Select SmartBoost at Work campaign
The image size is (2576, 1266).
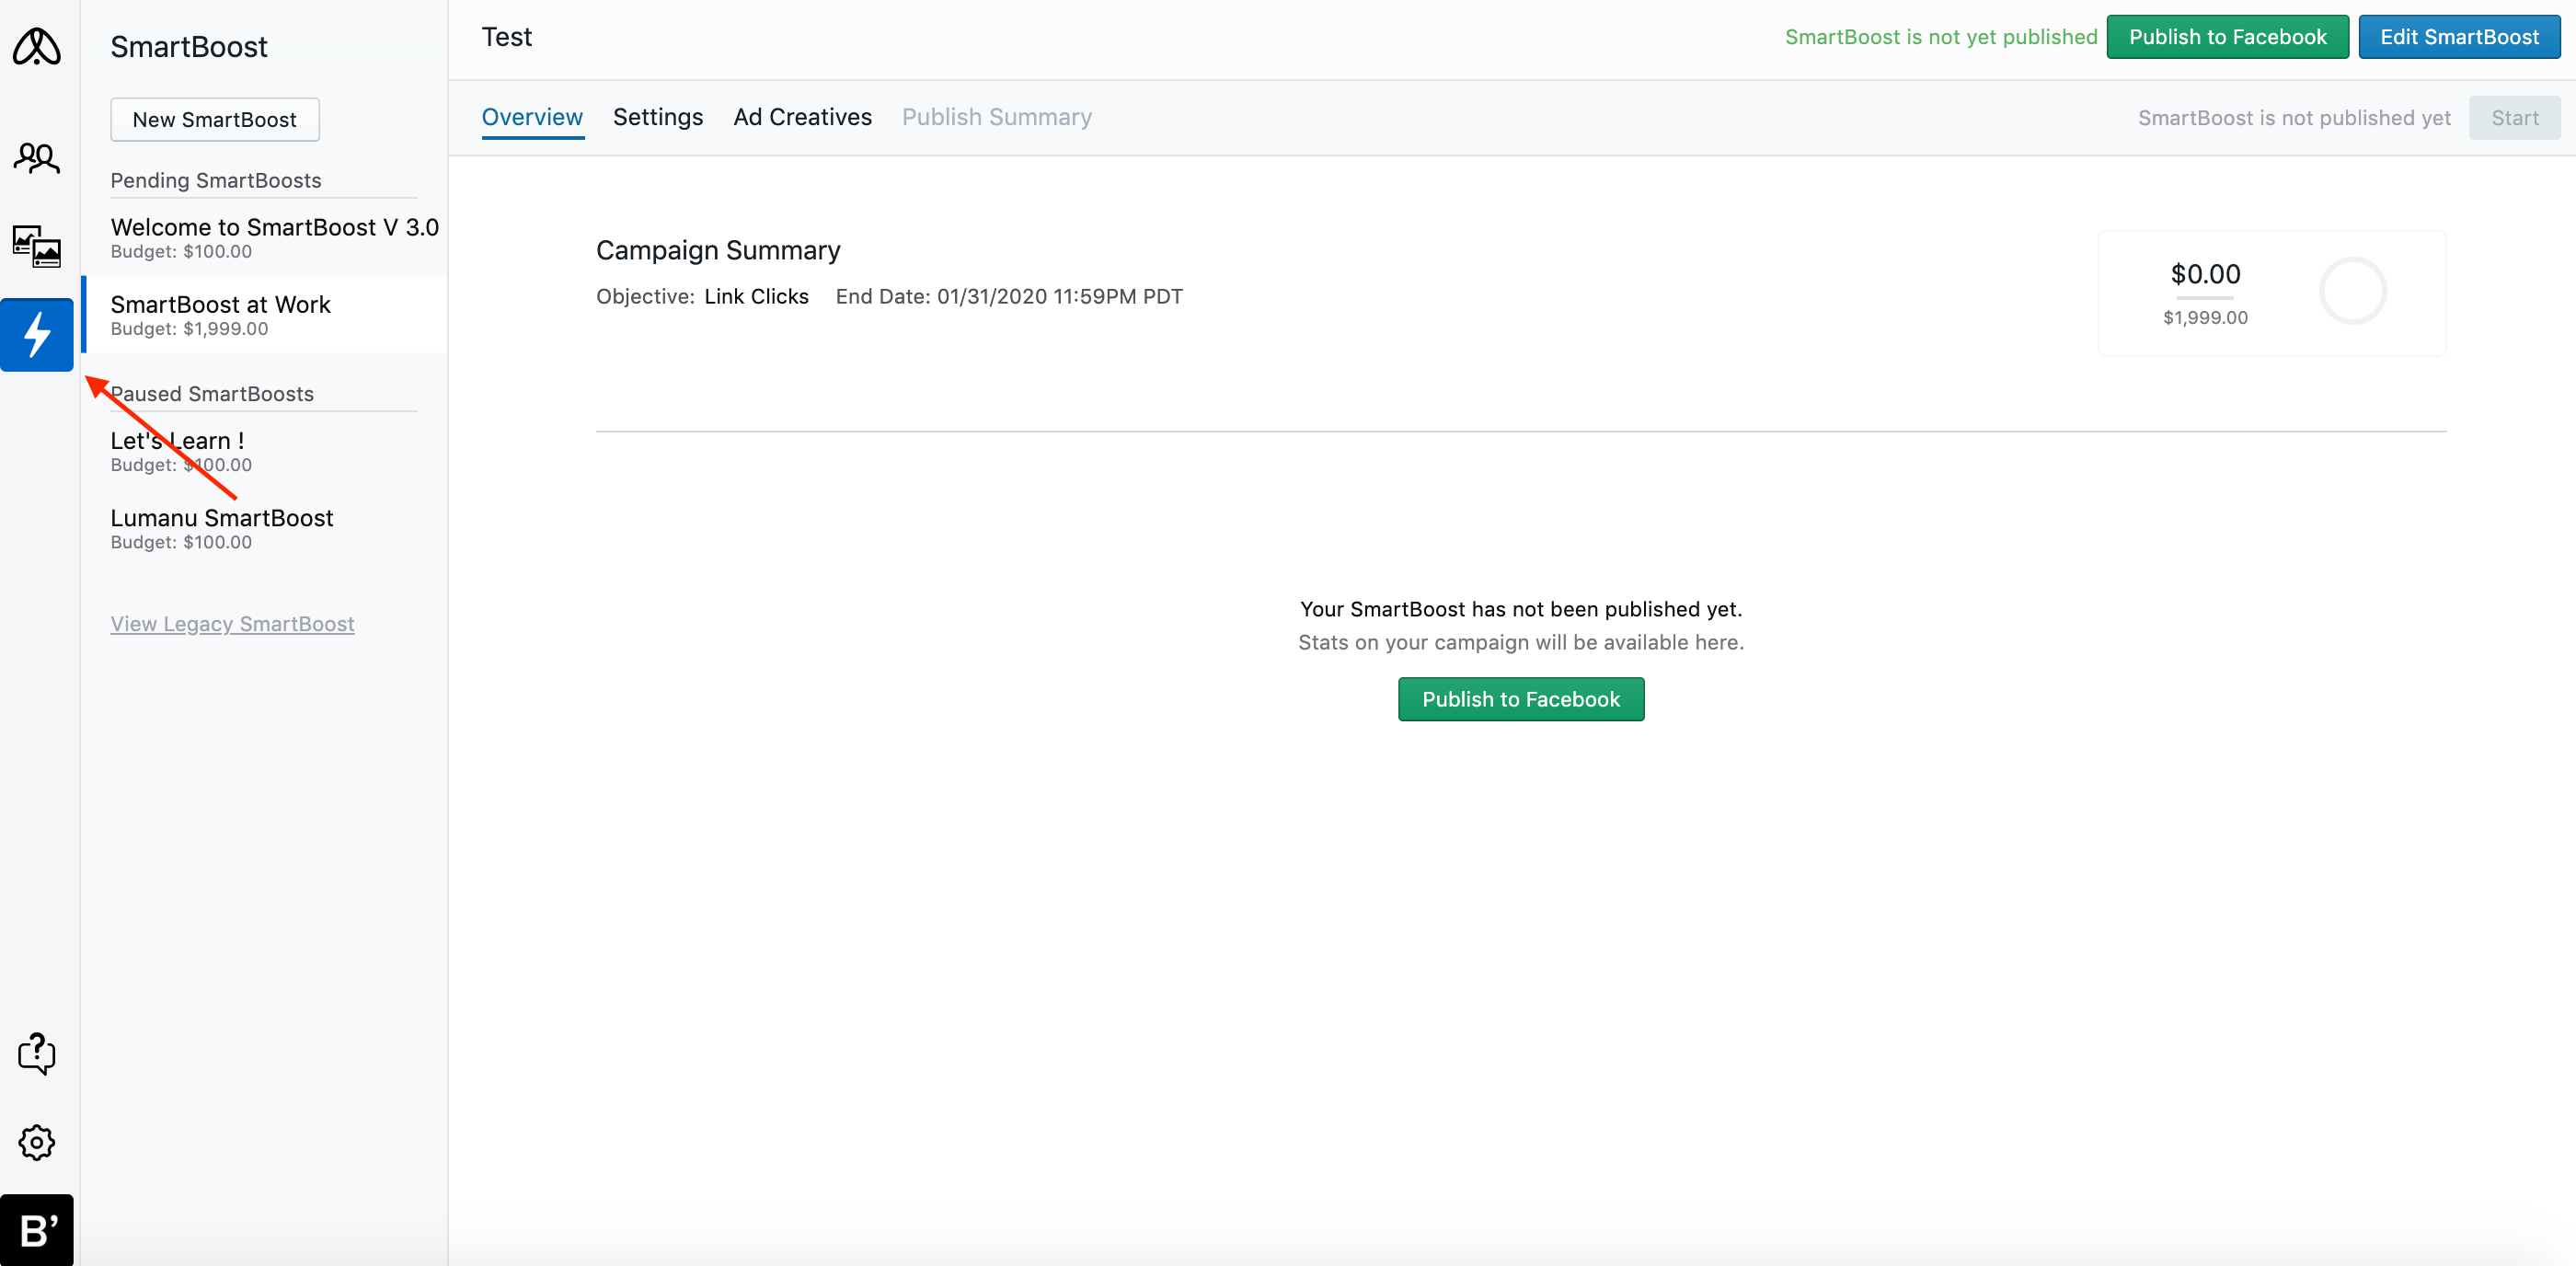(x=265, y=315)
